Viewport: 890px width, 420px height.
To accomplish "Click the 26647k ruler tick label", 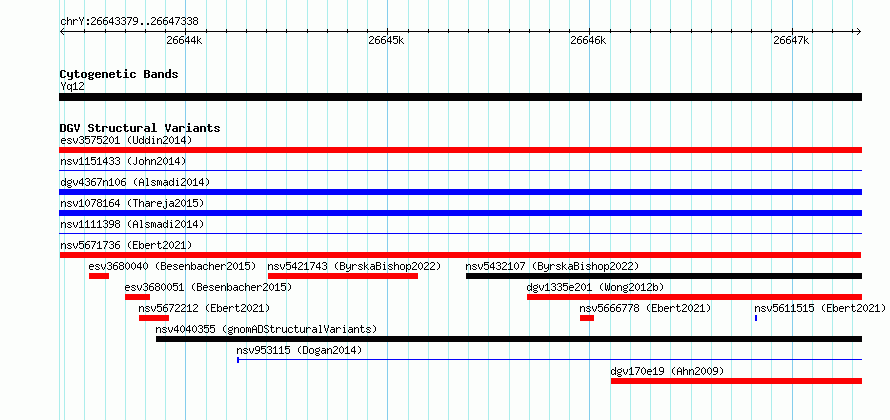I will [791, 40].
